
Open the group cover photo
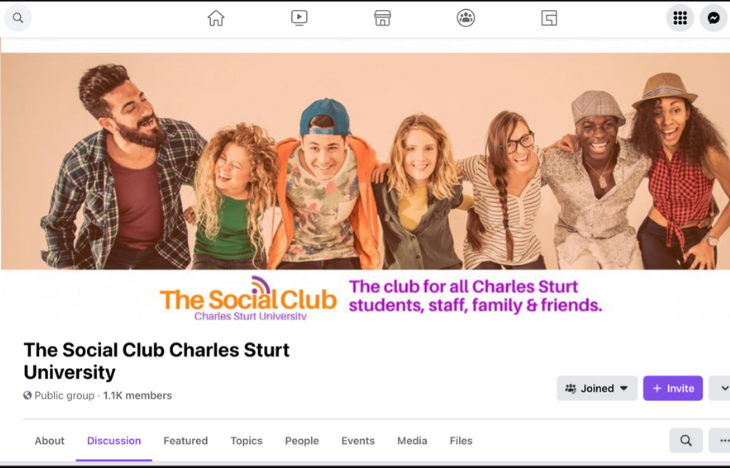365,186
